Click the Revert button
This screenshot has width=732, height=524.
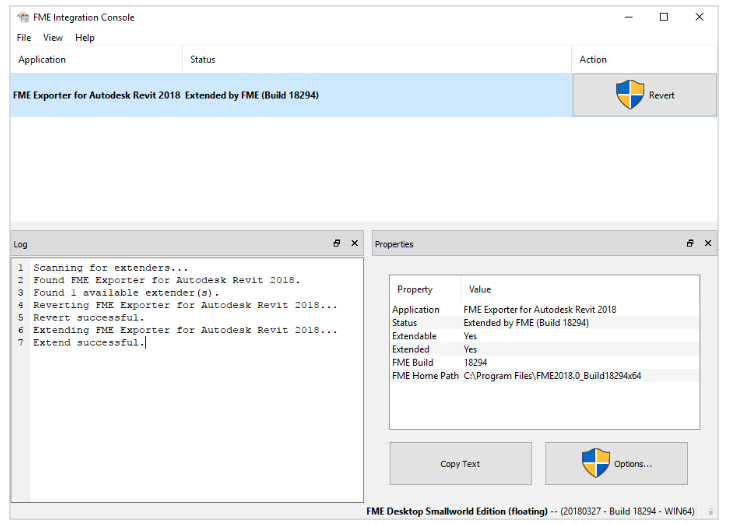pos(644,95)
